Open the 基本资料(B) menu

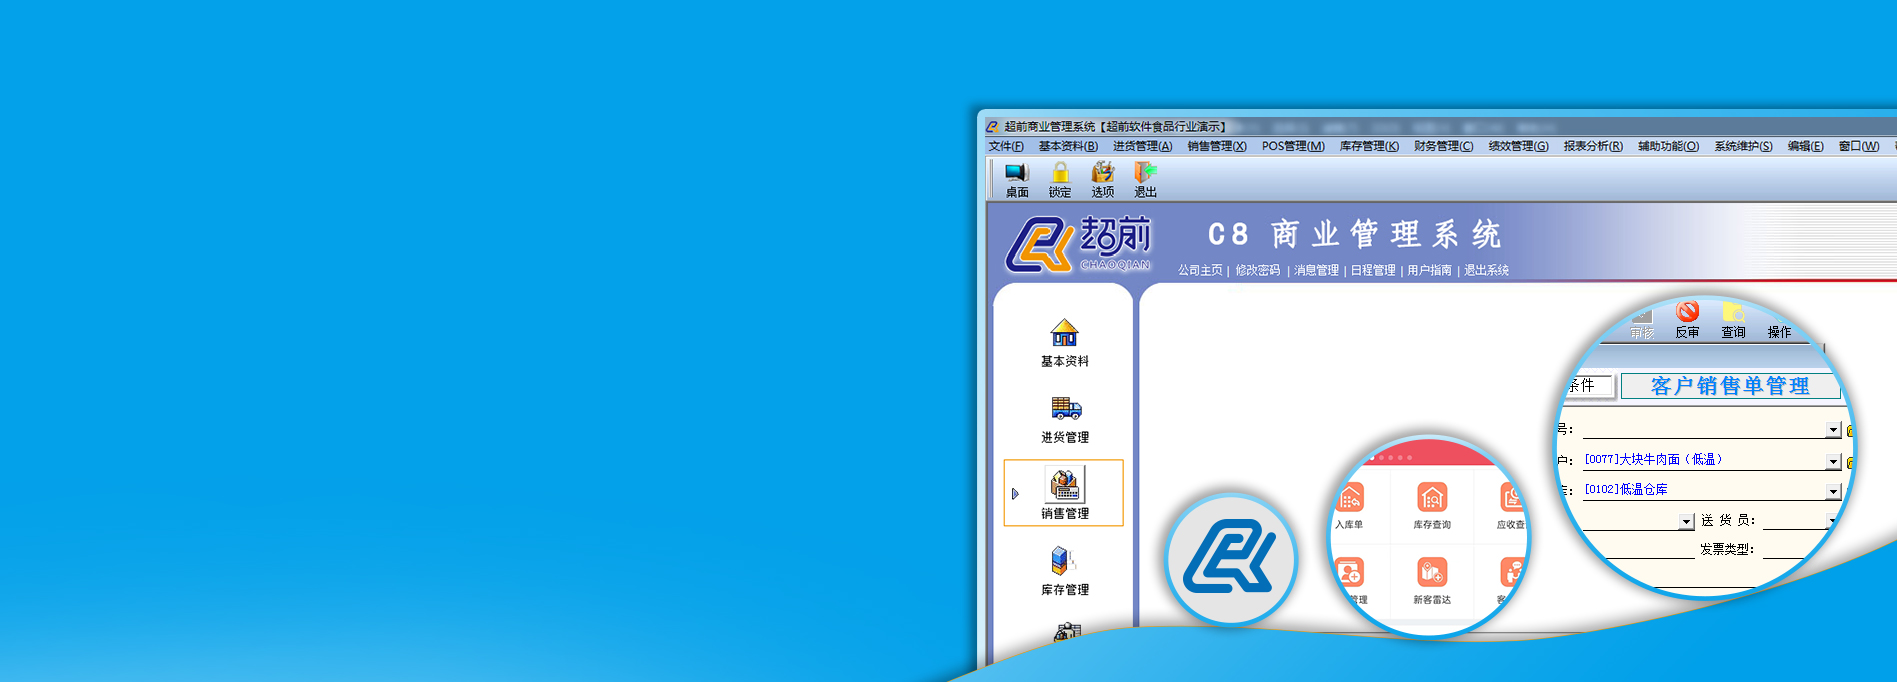[1068, 146]
